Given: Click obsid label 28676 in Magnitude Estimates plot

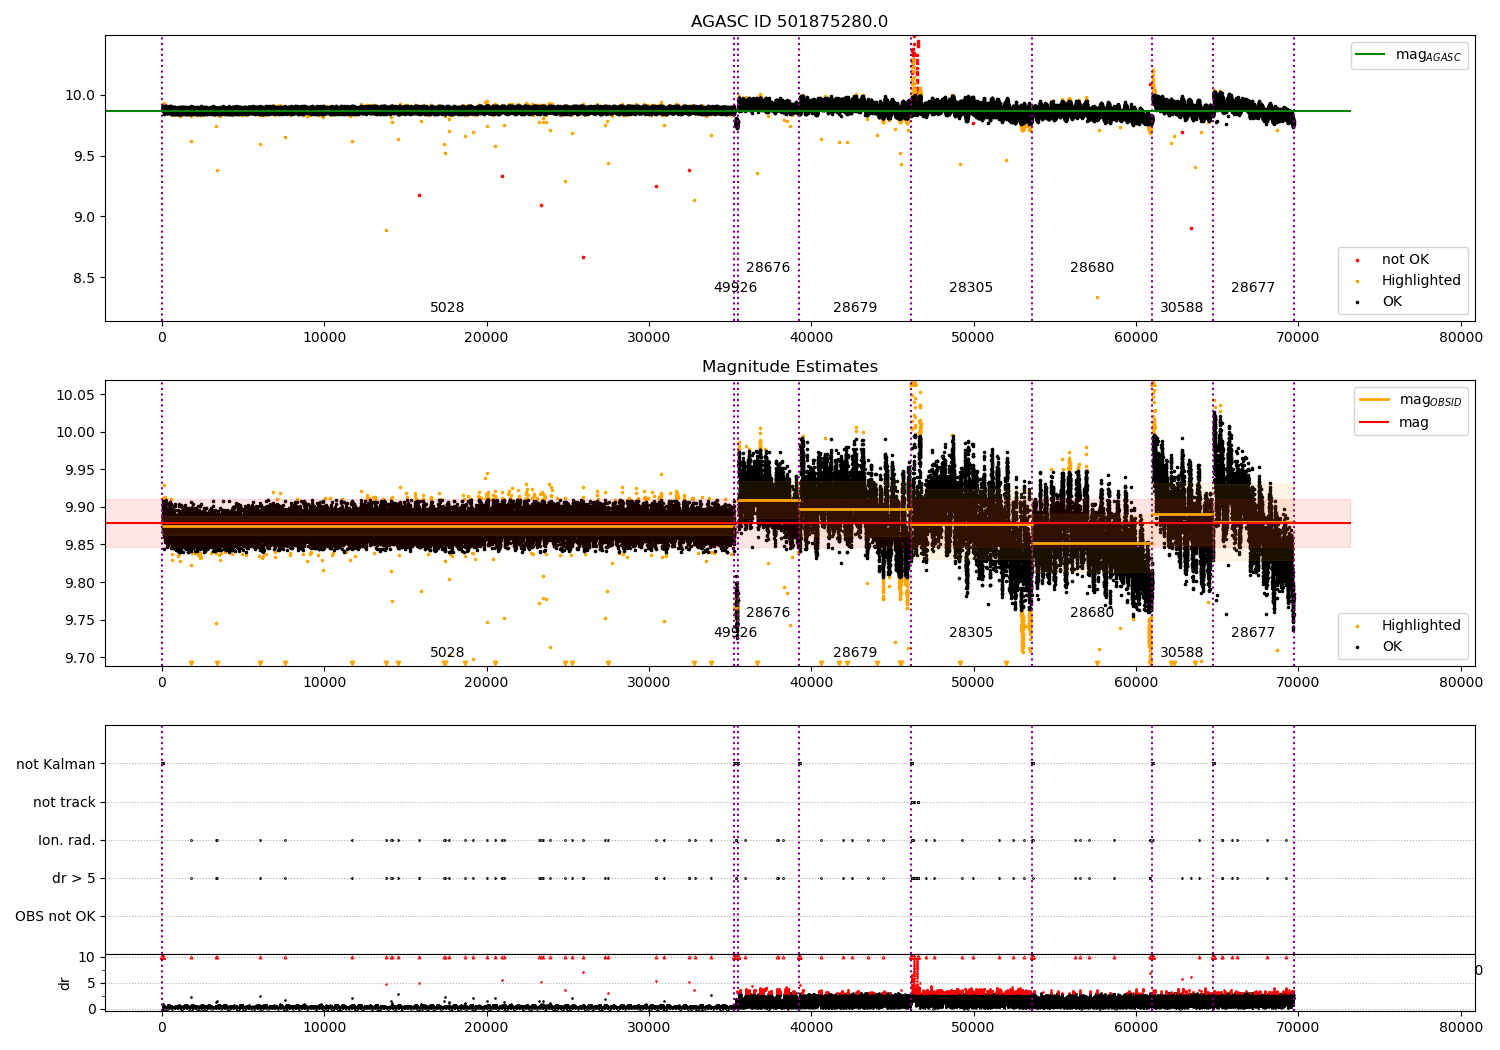Looking at the screenshot, I should click(768, 613).
